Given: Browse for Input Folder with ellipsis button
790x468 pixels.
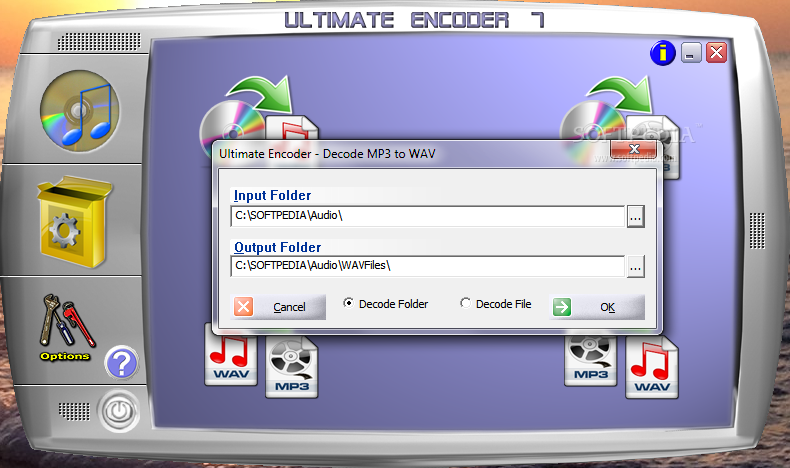Looking at the screenshot, I should (635, 217).
